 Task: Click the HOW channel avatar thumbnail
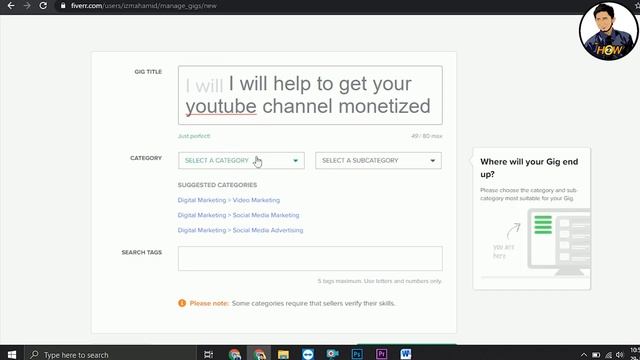tap(608, 31)
